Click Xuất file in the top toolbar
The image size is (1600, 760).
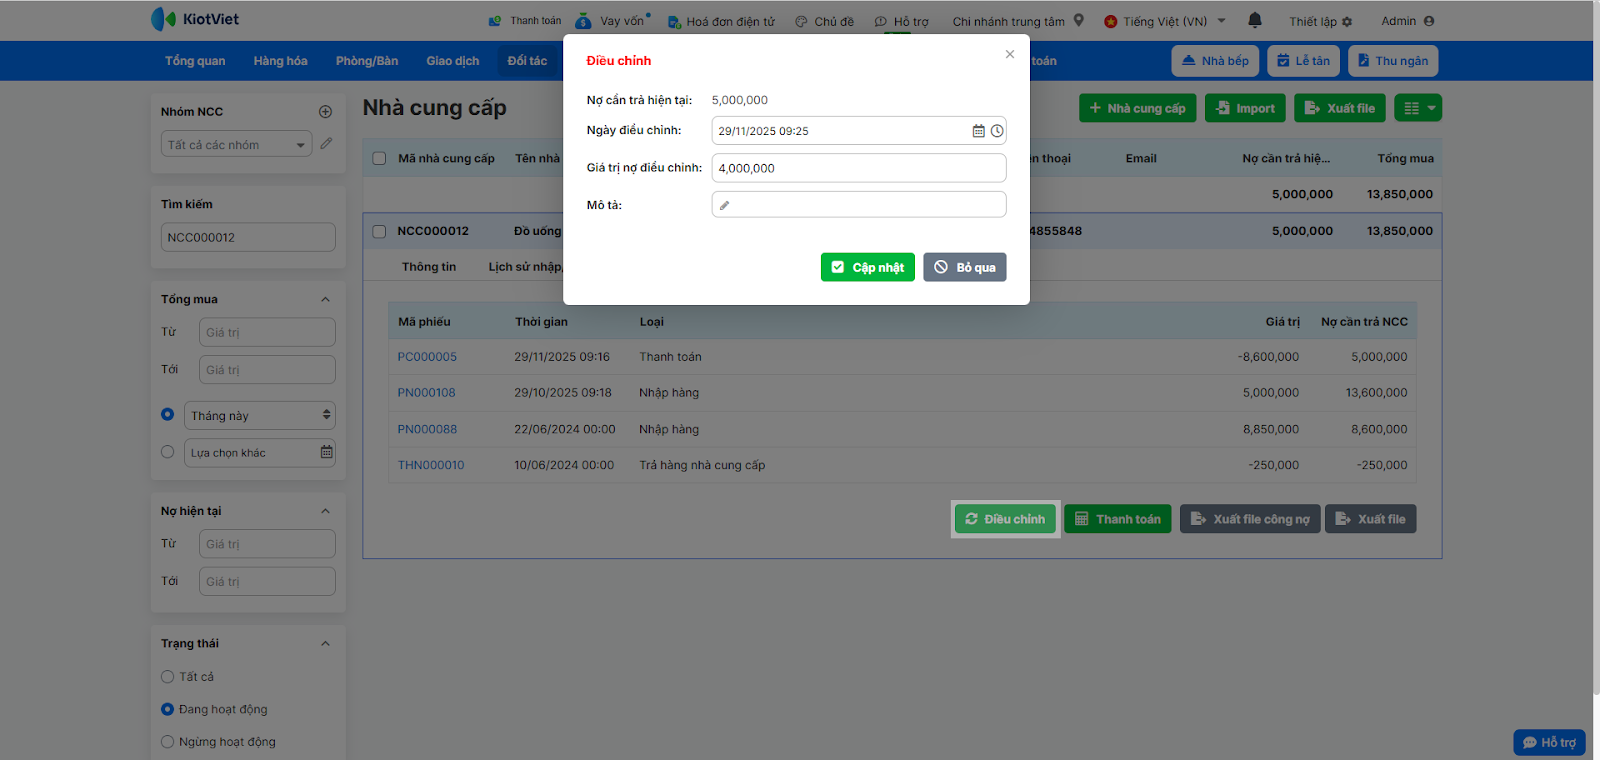(x=1340, y=108)
